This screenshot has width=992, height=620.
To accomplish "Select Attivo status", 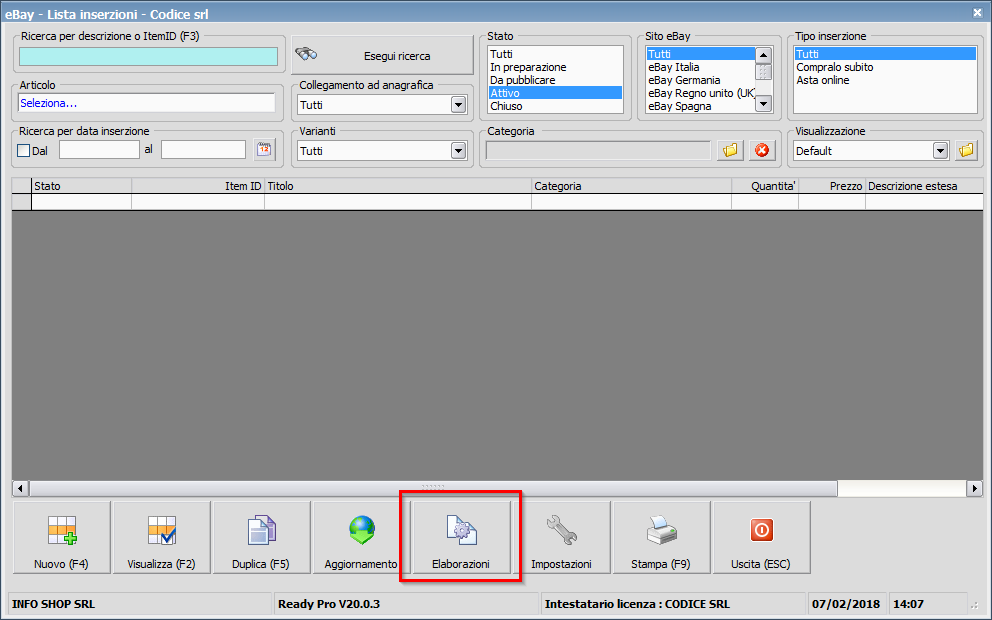I will (x=555, y=93).
